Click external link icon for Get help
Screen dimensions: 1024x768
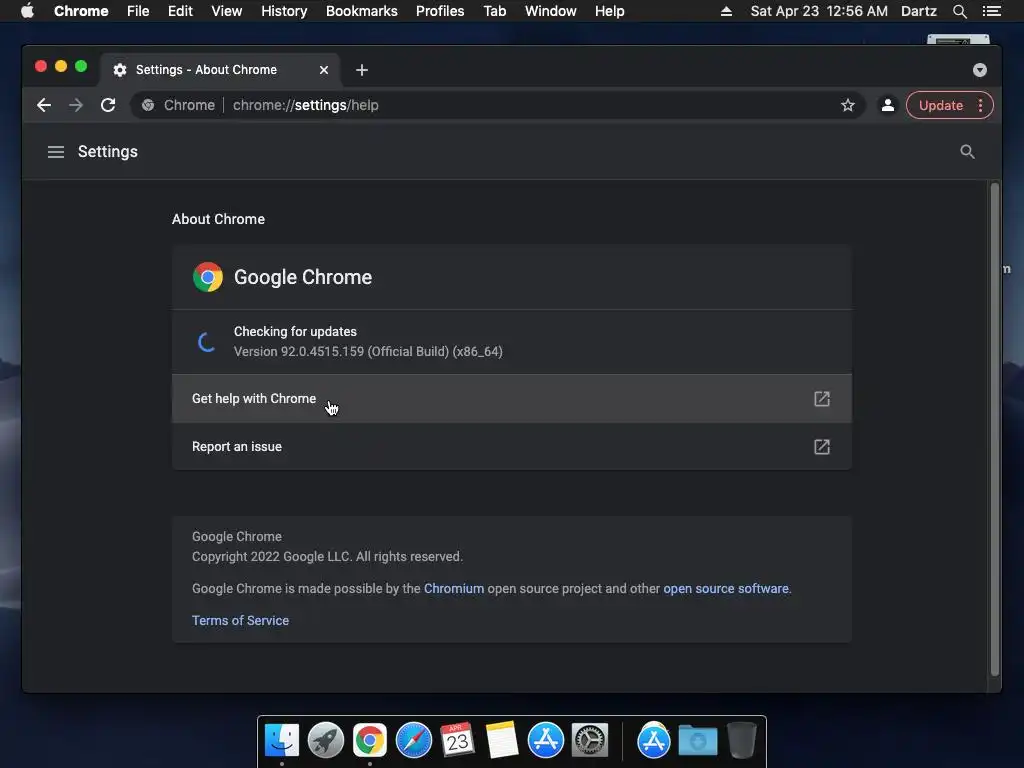pos(822,398)
